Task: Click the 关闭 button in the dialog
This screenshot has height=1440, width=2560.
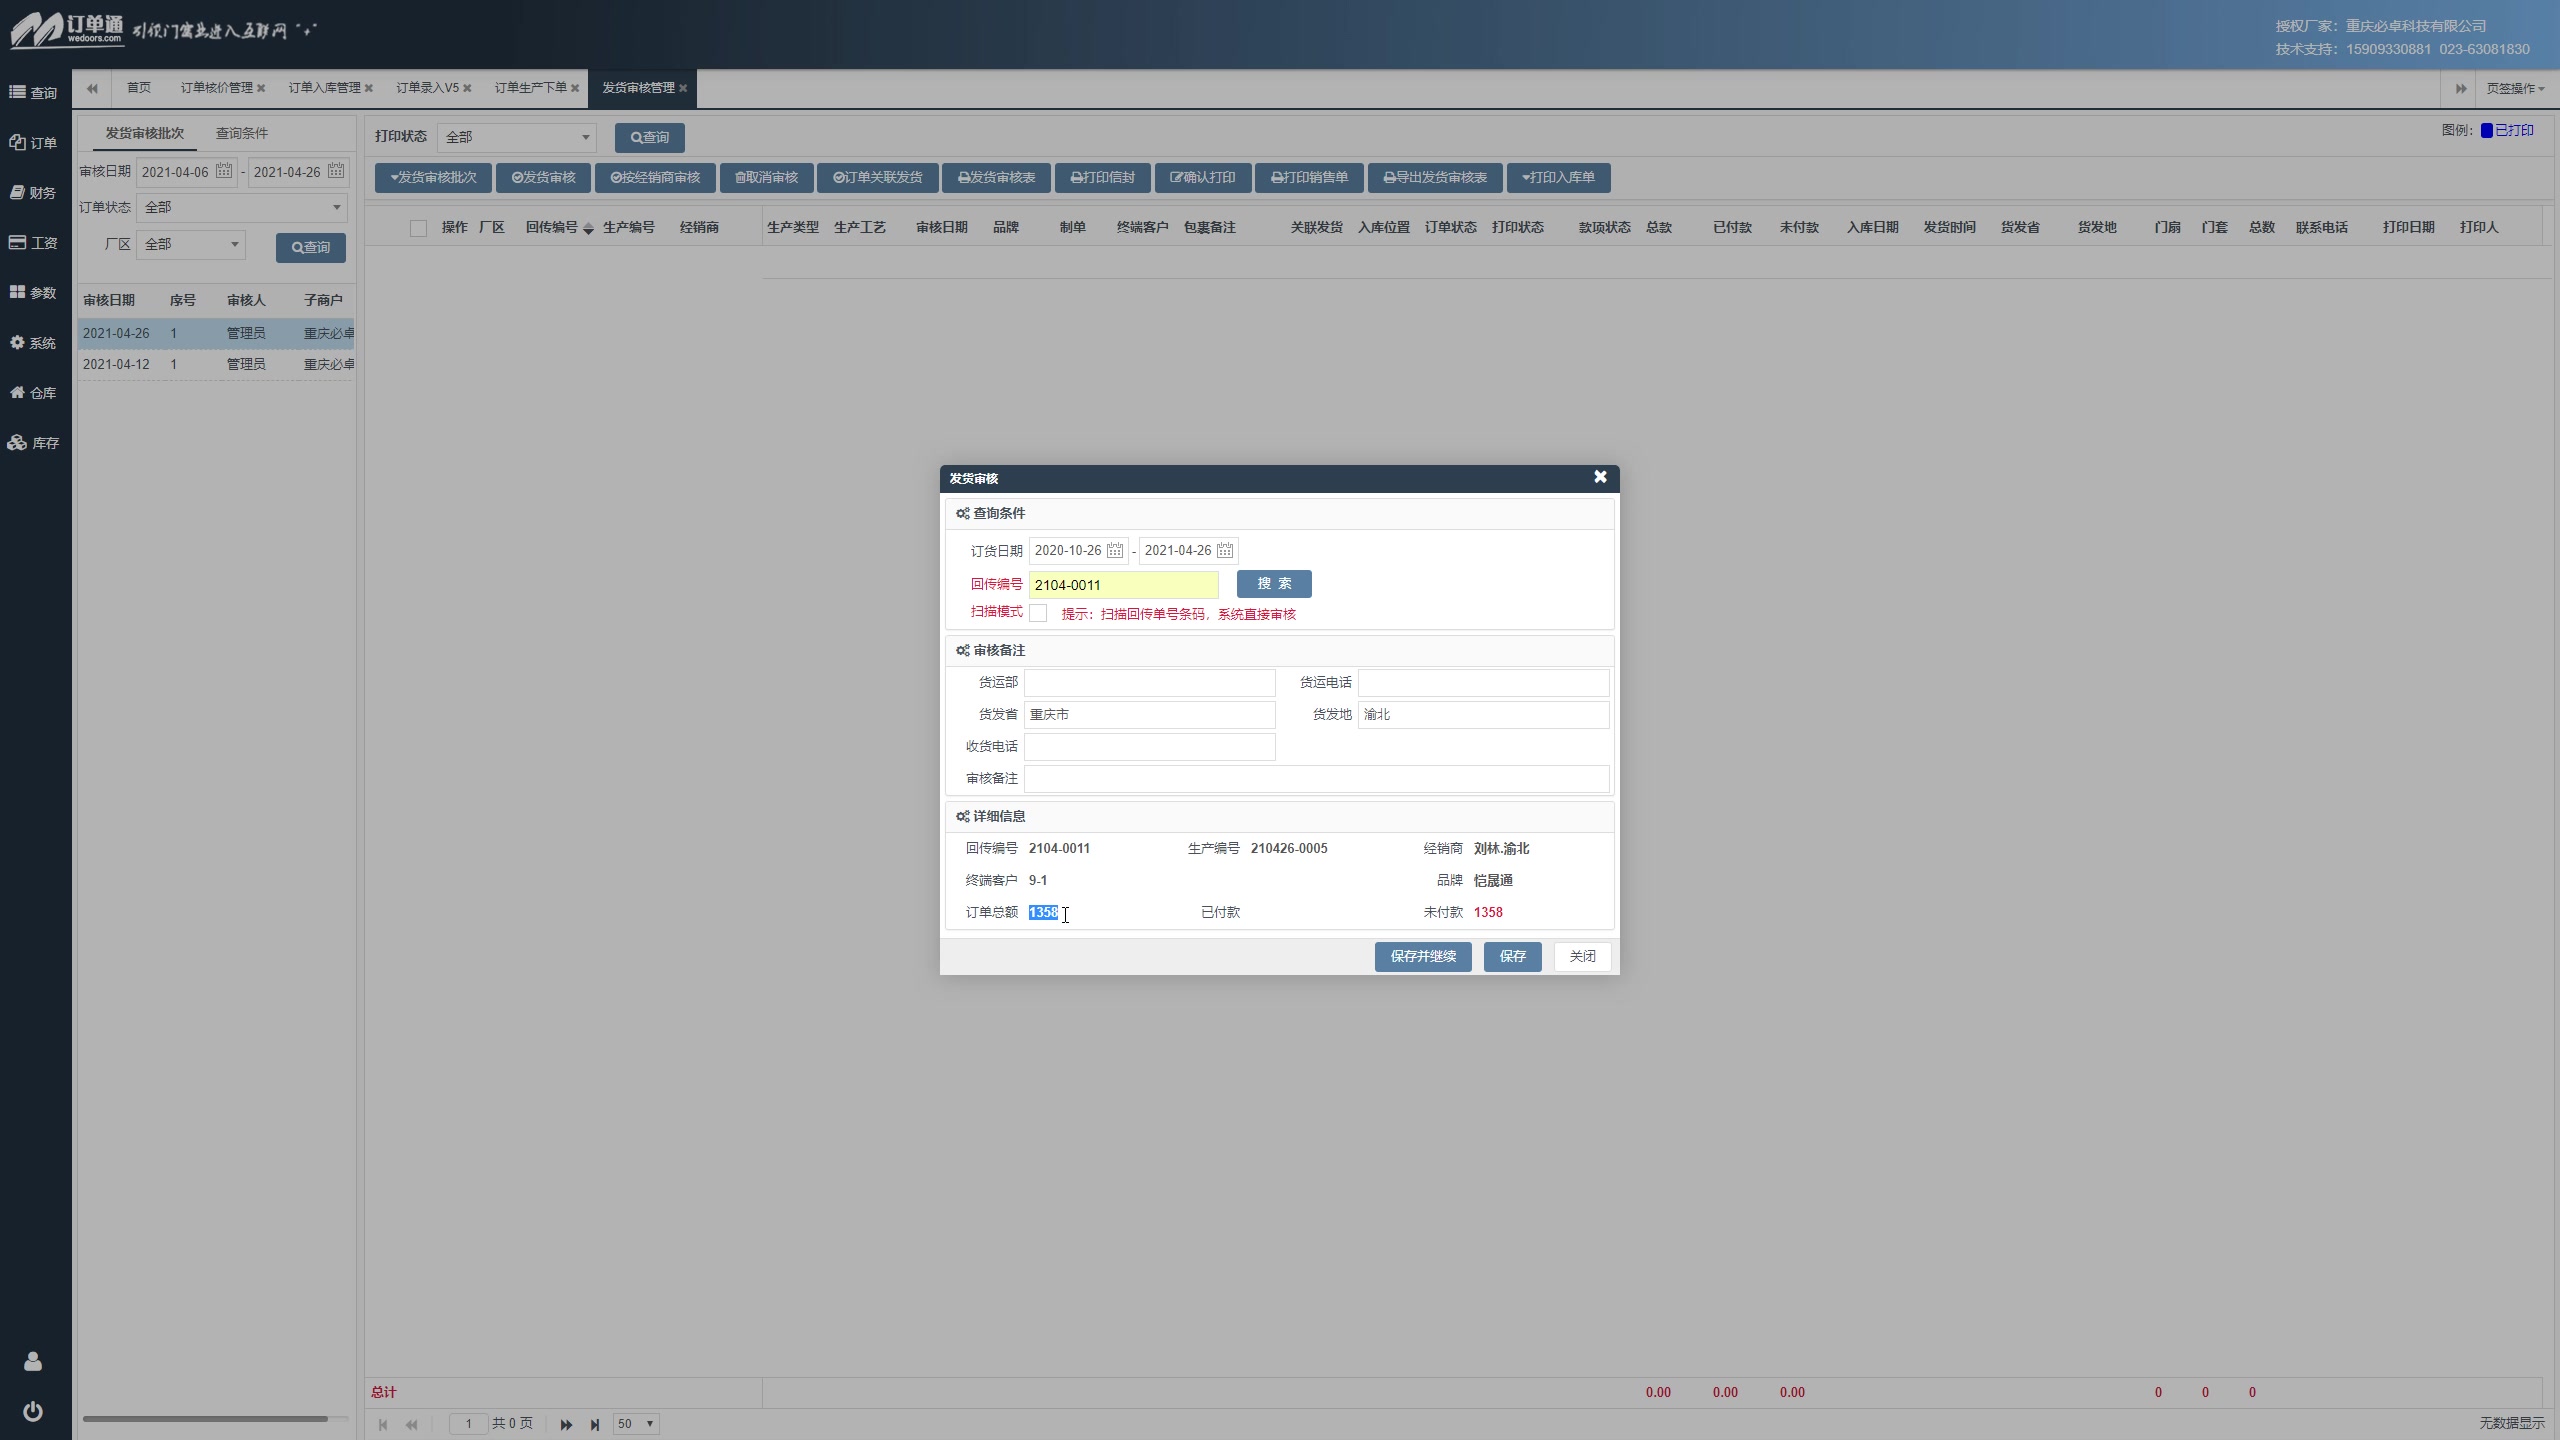Action: pyautogui.click(x=1582, y=956)
